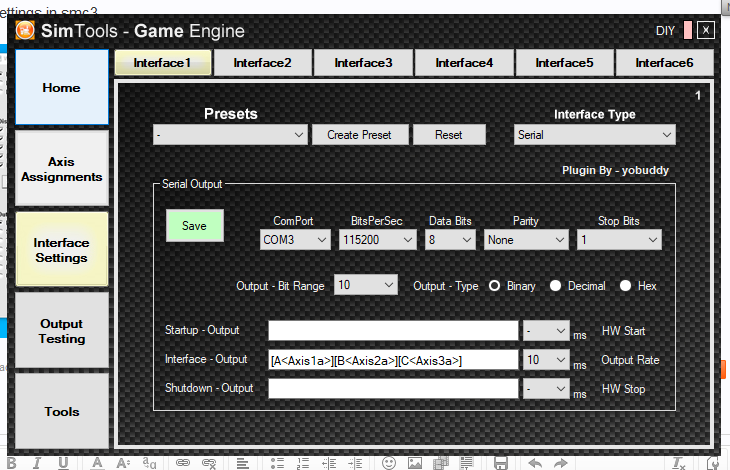Image resolution: width=730 pixels, height=470 pixels.
Task: Insert image using the picture icon
Action: point(415,463)
